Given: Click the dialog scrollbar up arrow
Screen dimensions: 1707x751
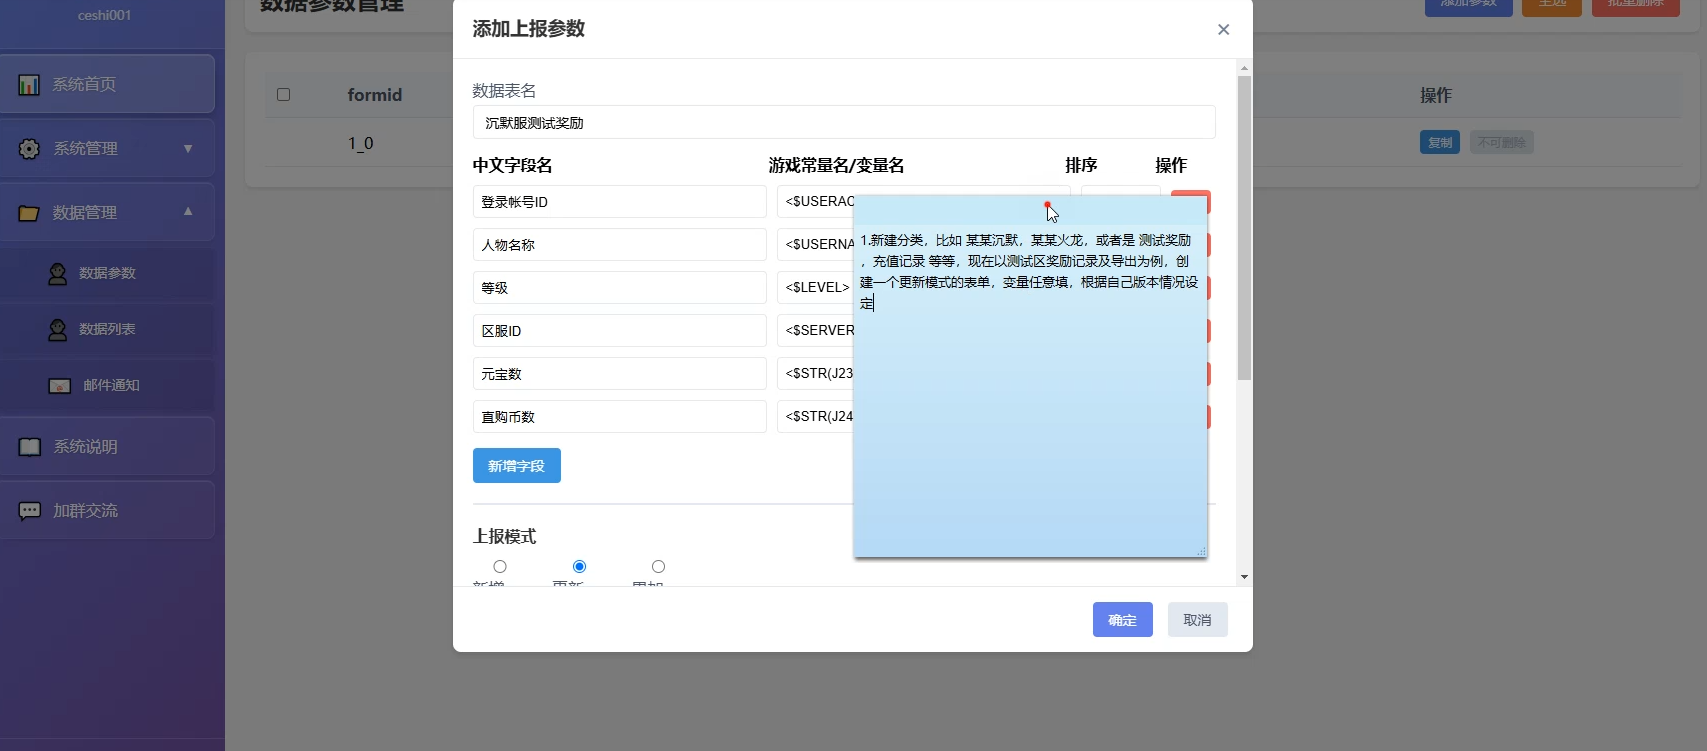Looking at the screenshot, I should (x=1244, y=68).
